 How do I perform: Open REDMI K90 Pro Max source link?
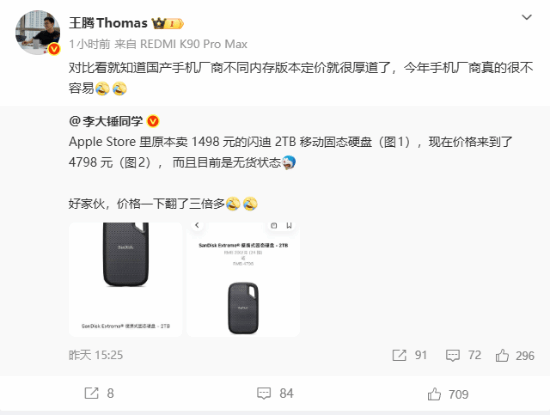point(194,44)
